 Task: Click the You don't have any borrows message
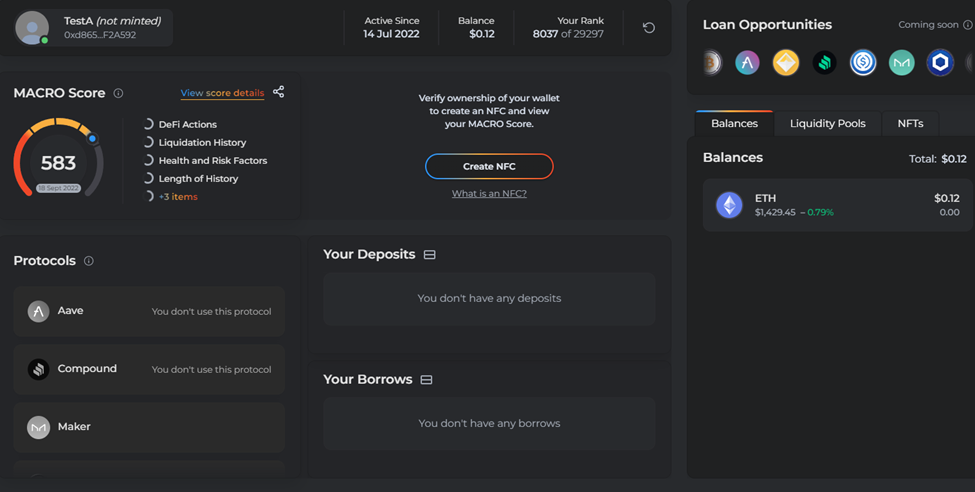(489, 423)
